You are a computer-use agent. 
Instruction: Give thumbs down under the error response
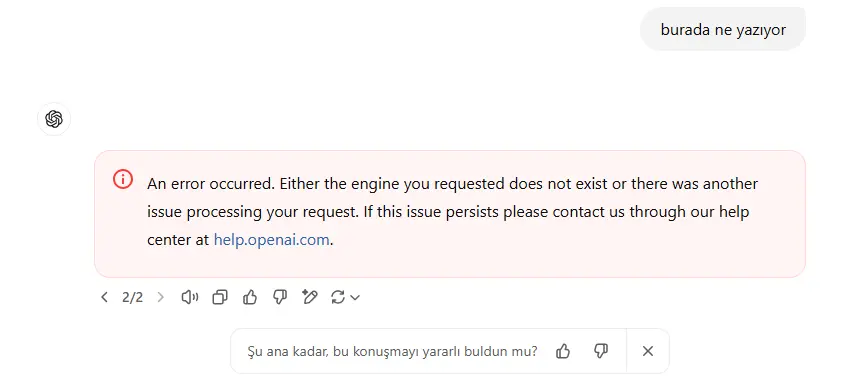(280, 298)
